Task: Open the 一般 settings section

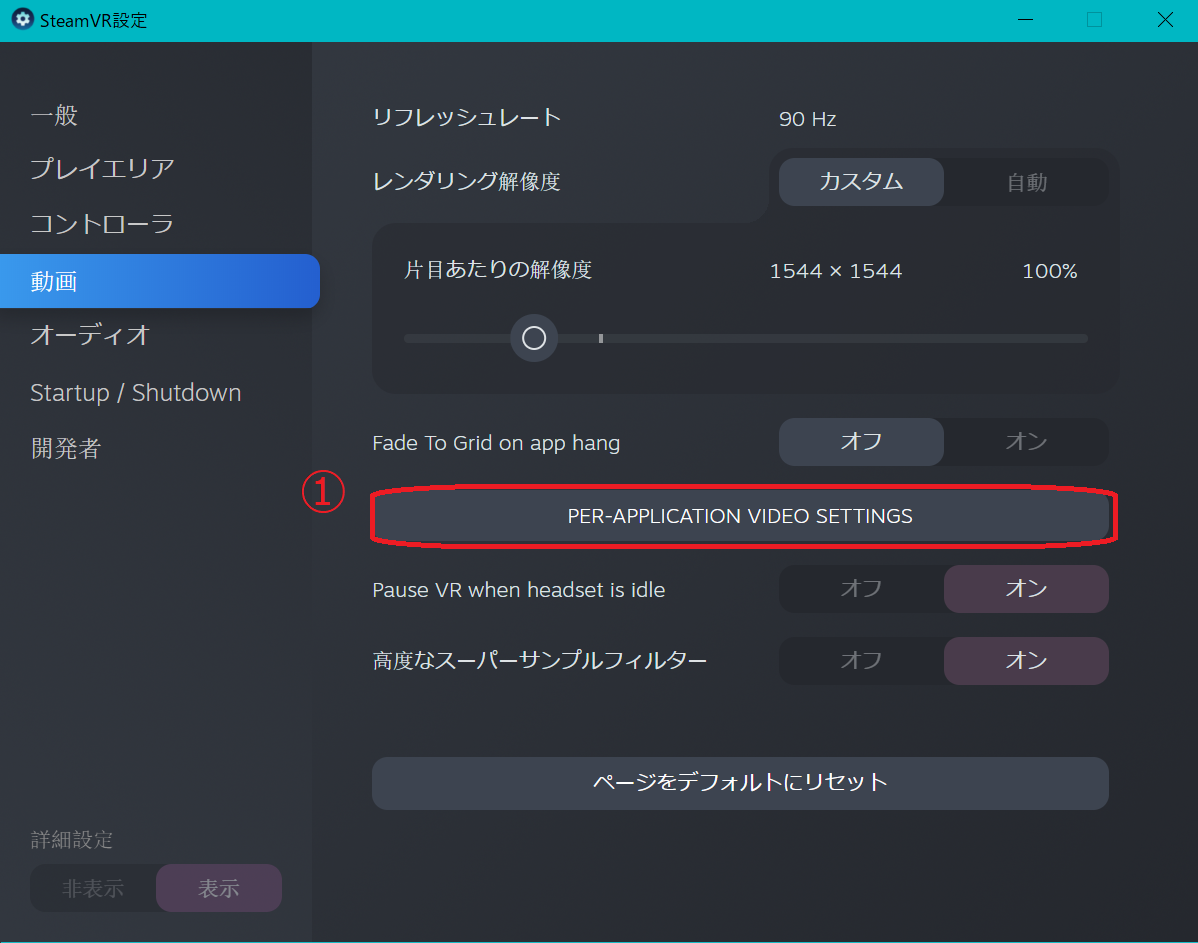Action: click(54, 115)
